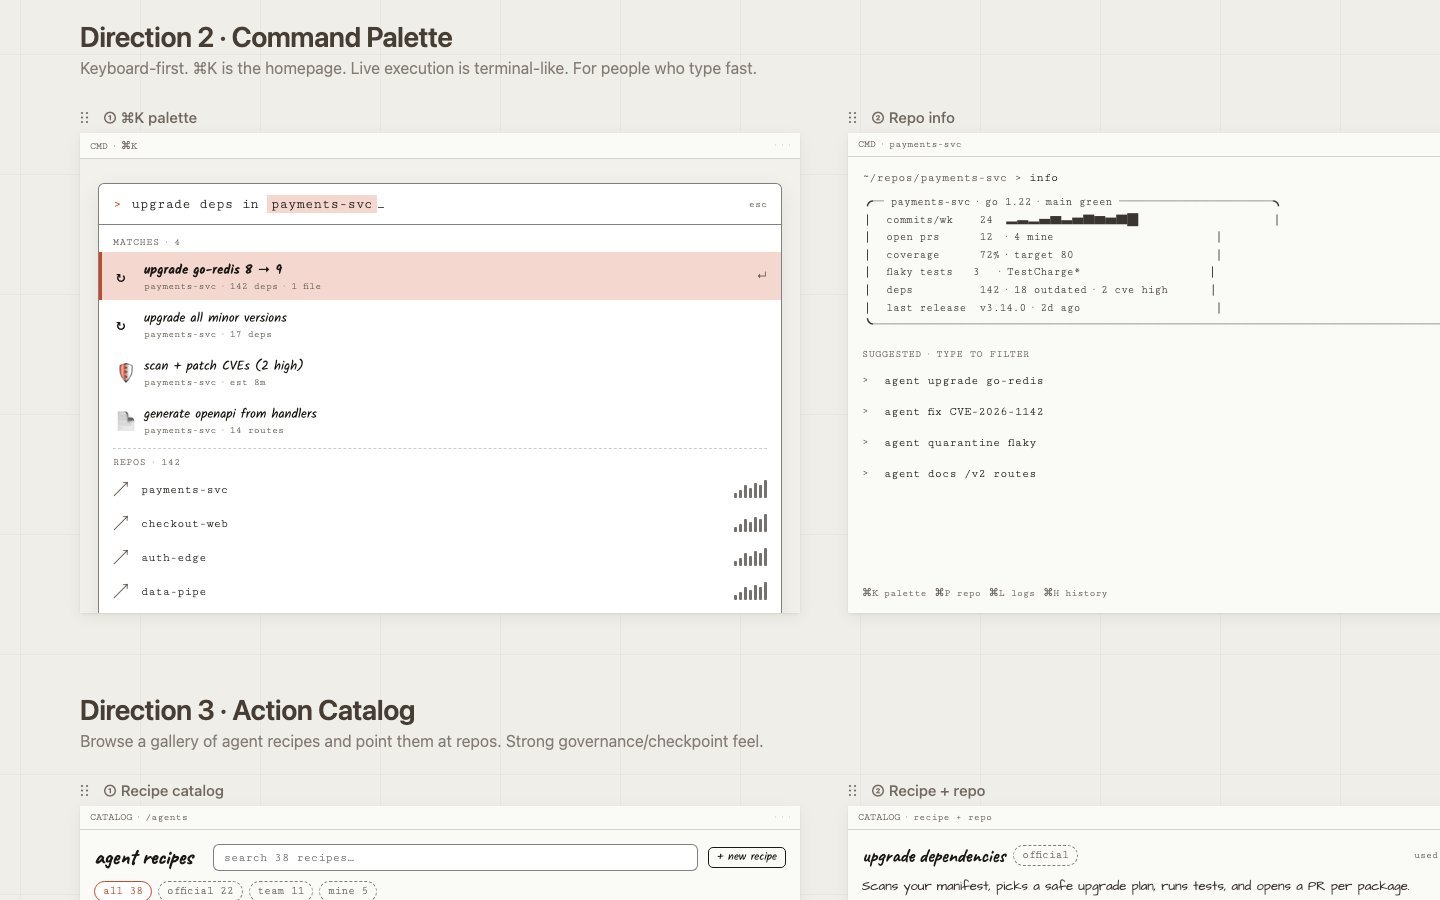
Task: Click the open prs 12 · 4 mine line
Action: coord(970,237)
